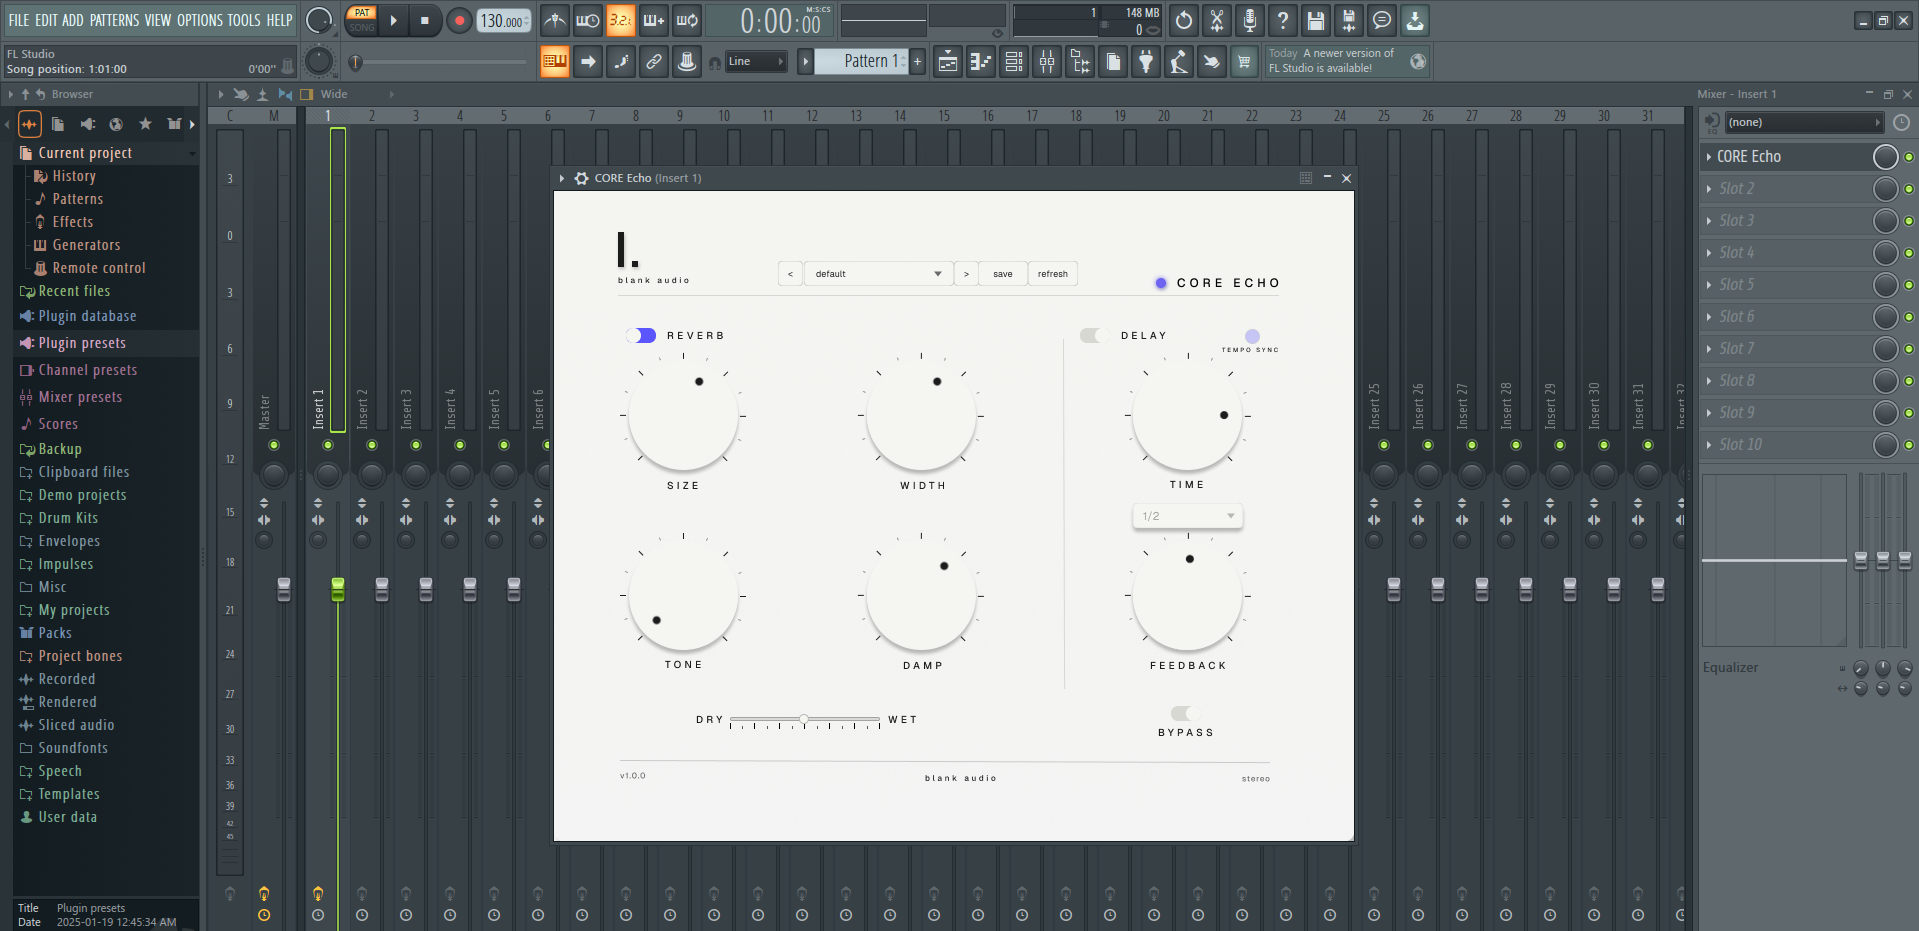This screenshot has width=1919, height=931.
Task: Open the PATTERNS menu
Action: point(114,20)
